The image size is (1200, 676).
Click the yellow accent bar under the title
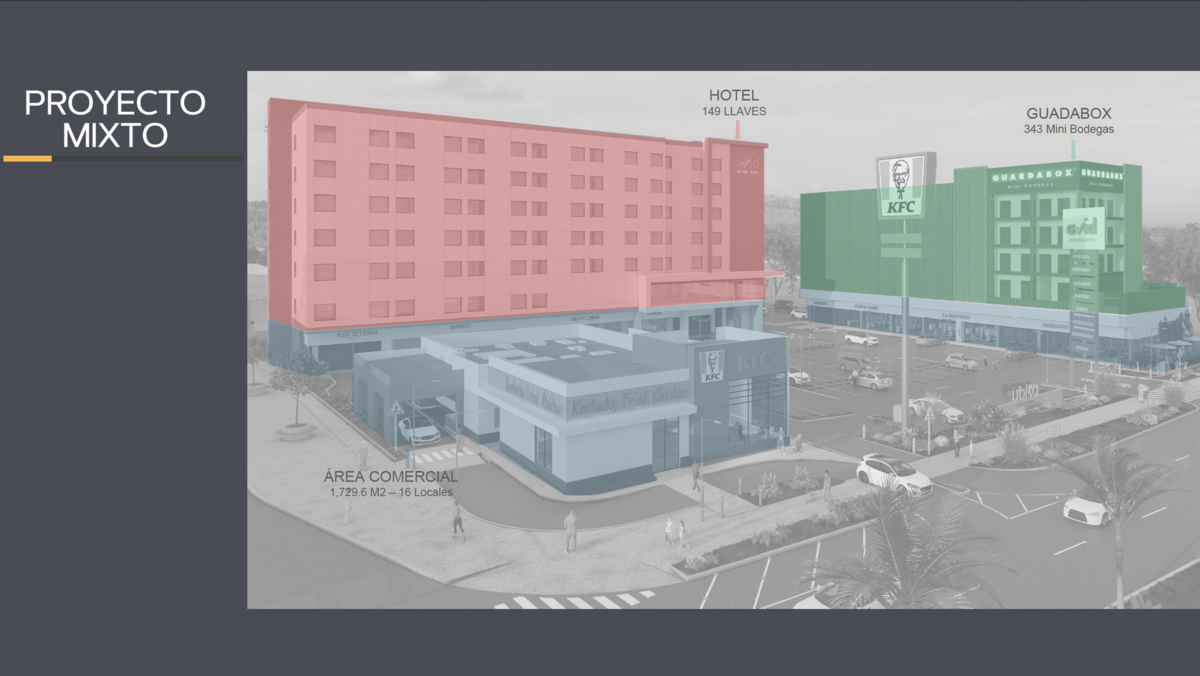click(27, 158)
